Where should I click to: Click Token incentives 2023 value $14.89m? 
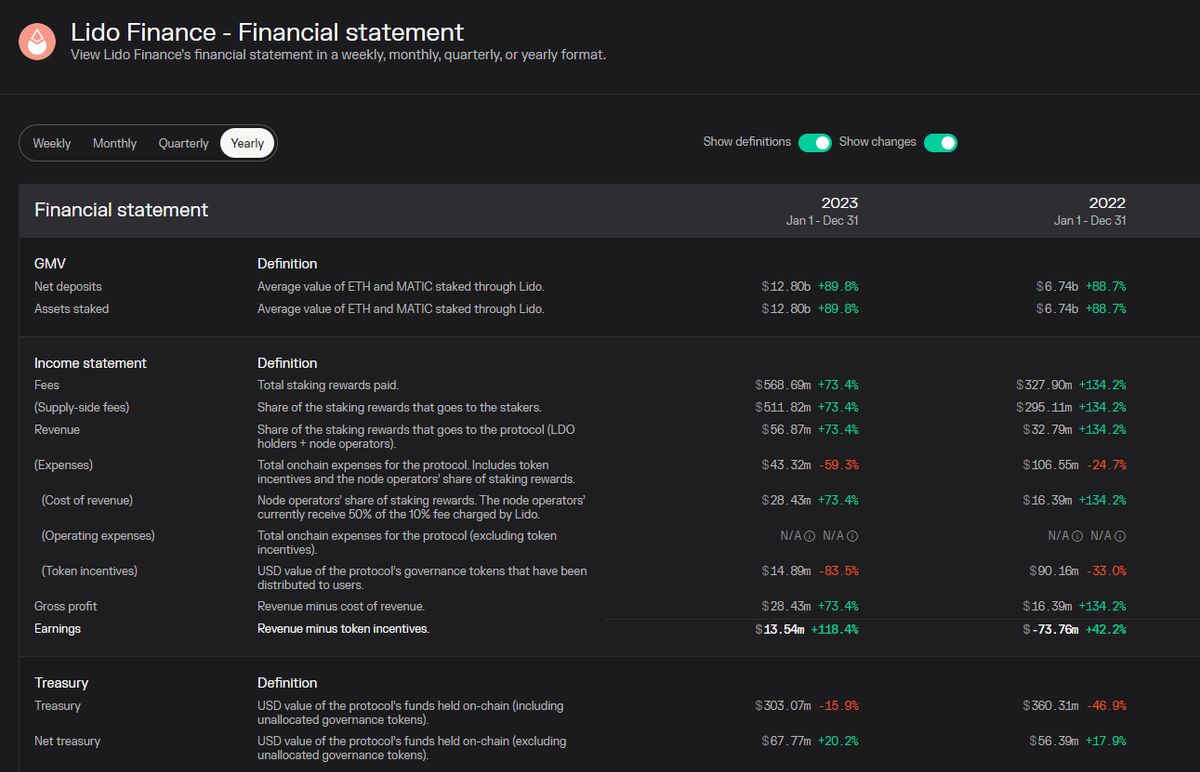tap(786, 571)
